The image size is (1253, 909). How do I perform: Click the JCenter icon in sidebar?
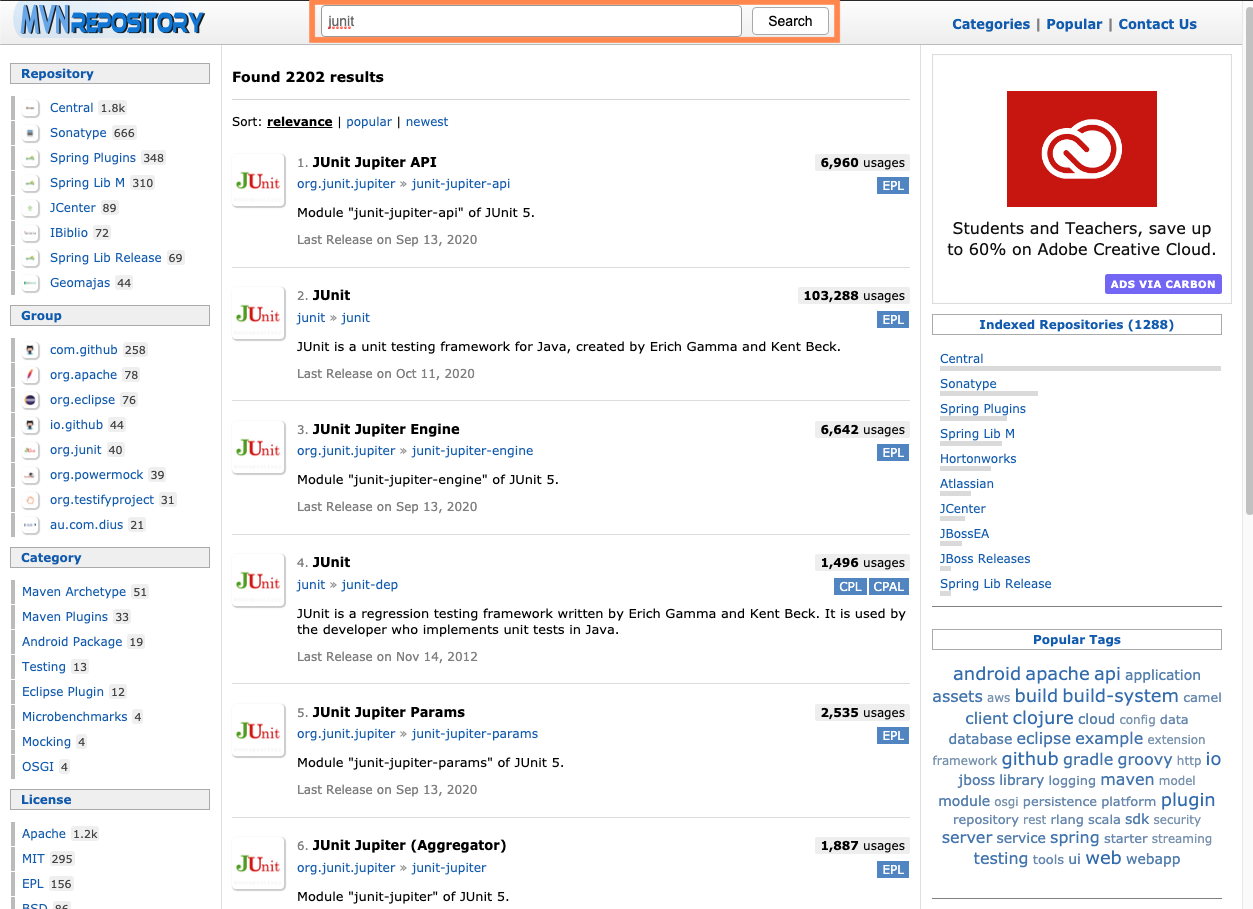pos(30,208)
